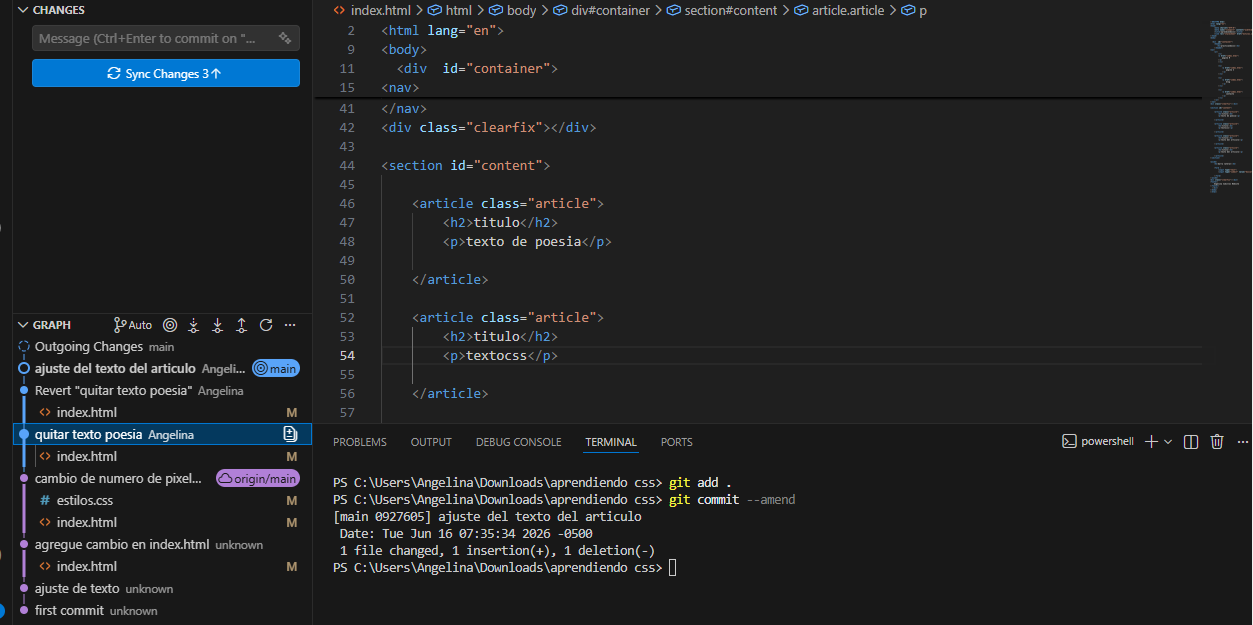Screen dimensions: 1253x625
Task: Click the article.article breadcrumb item
Action: pyautogui.click(x=840, y=10)
